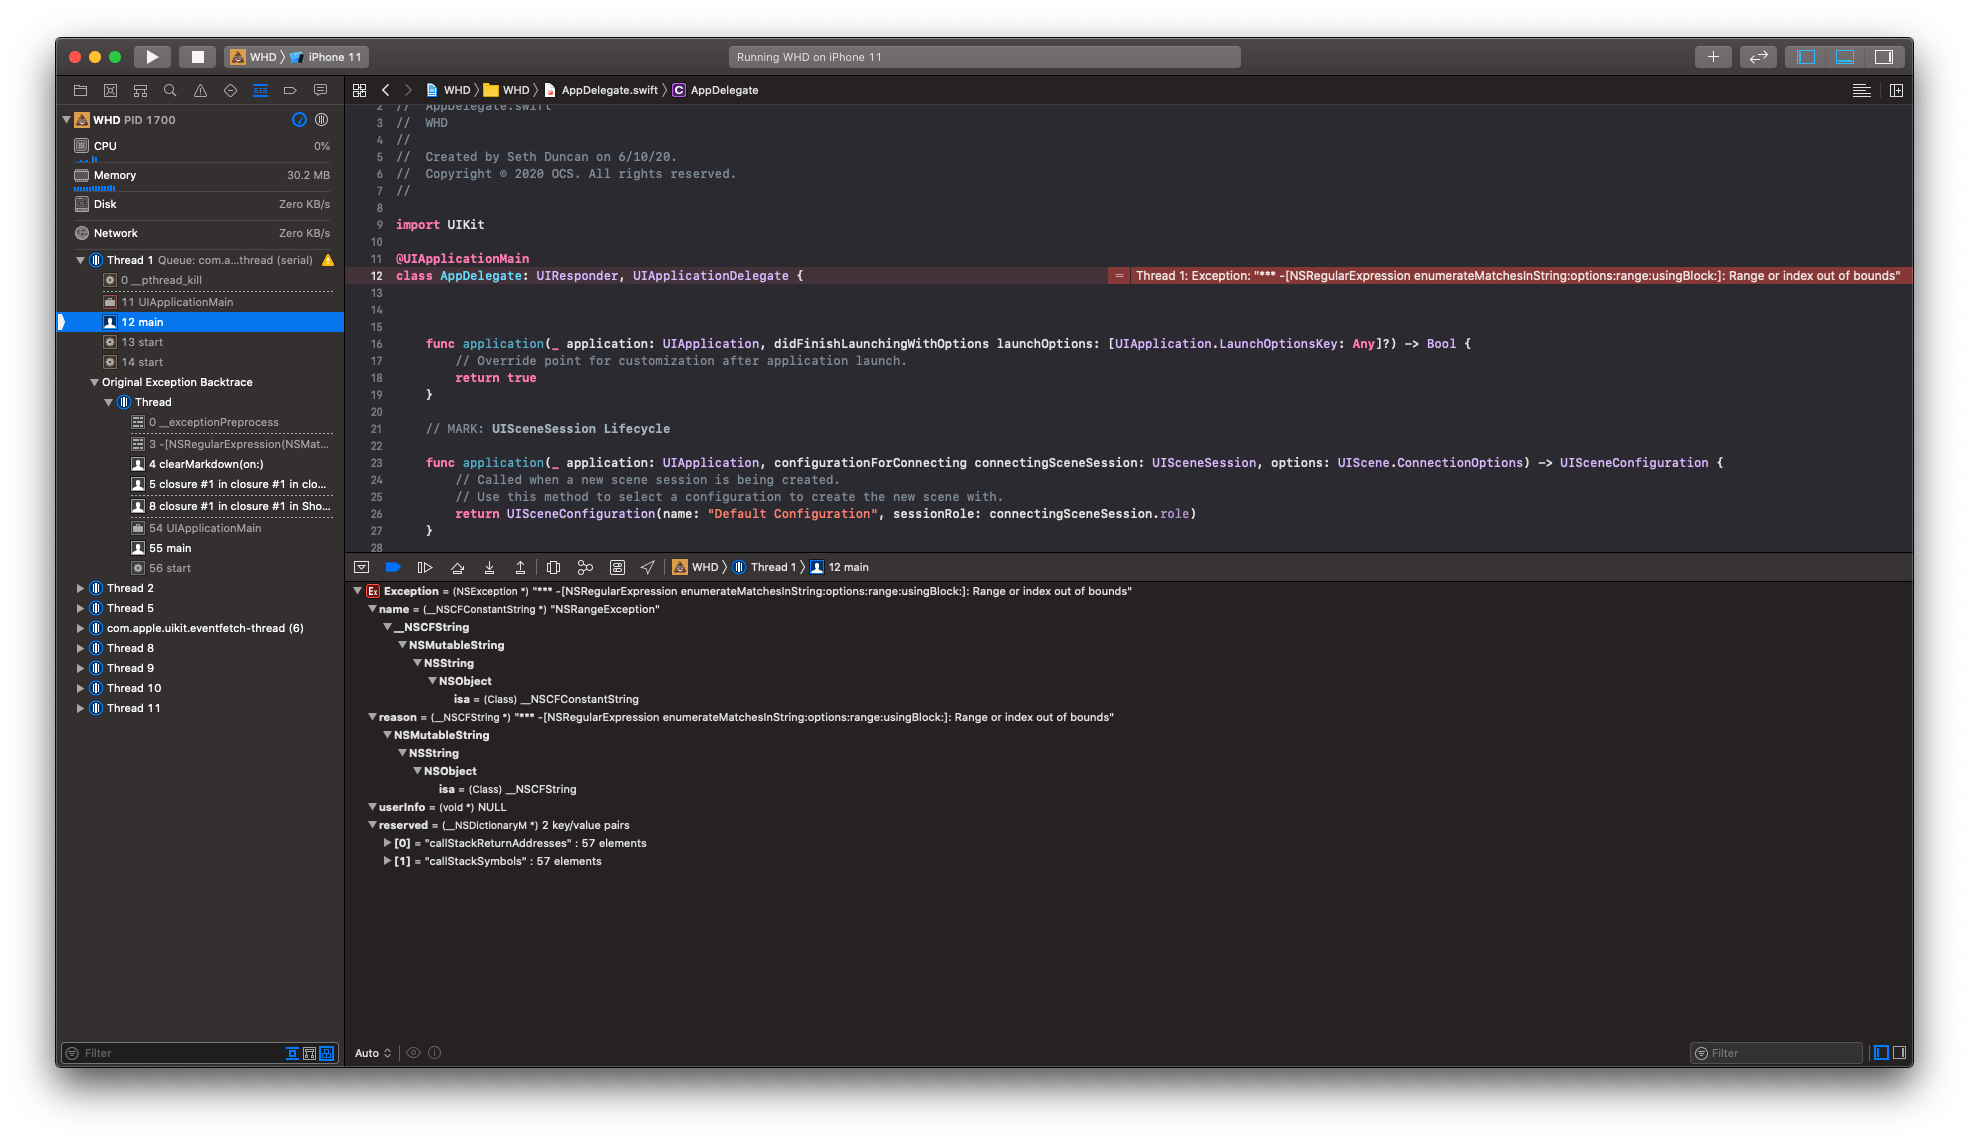
Task: Click the Step Out up-arrow control
Action: click(x=520, y=567)
